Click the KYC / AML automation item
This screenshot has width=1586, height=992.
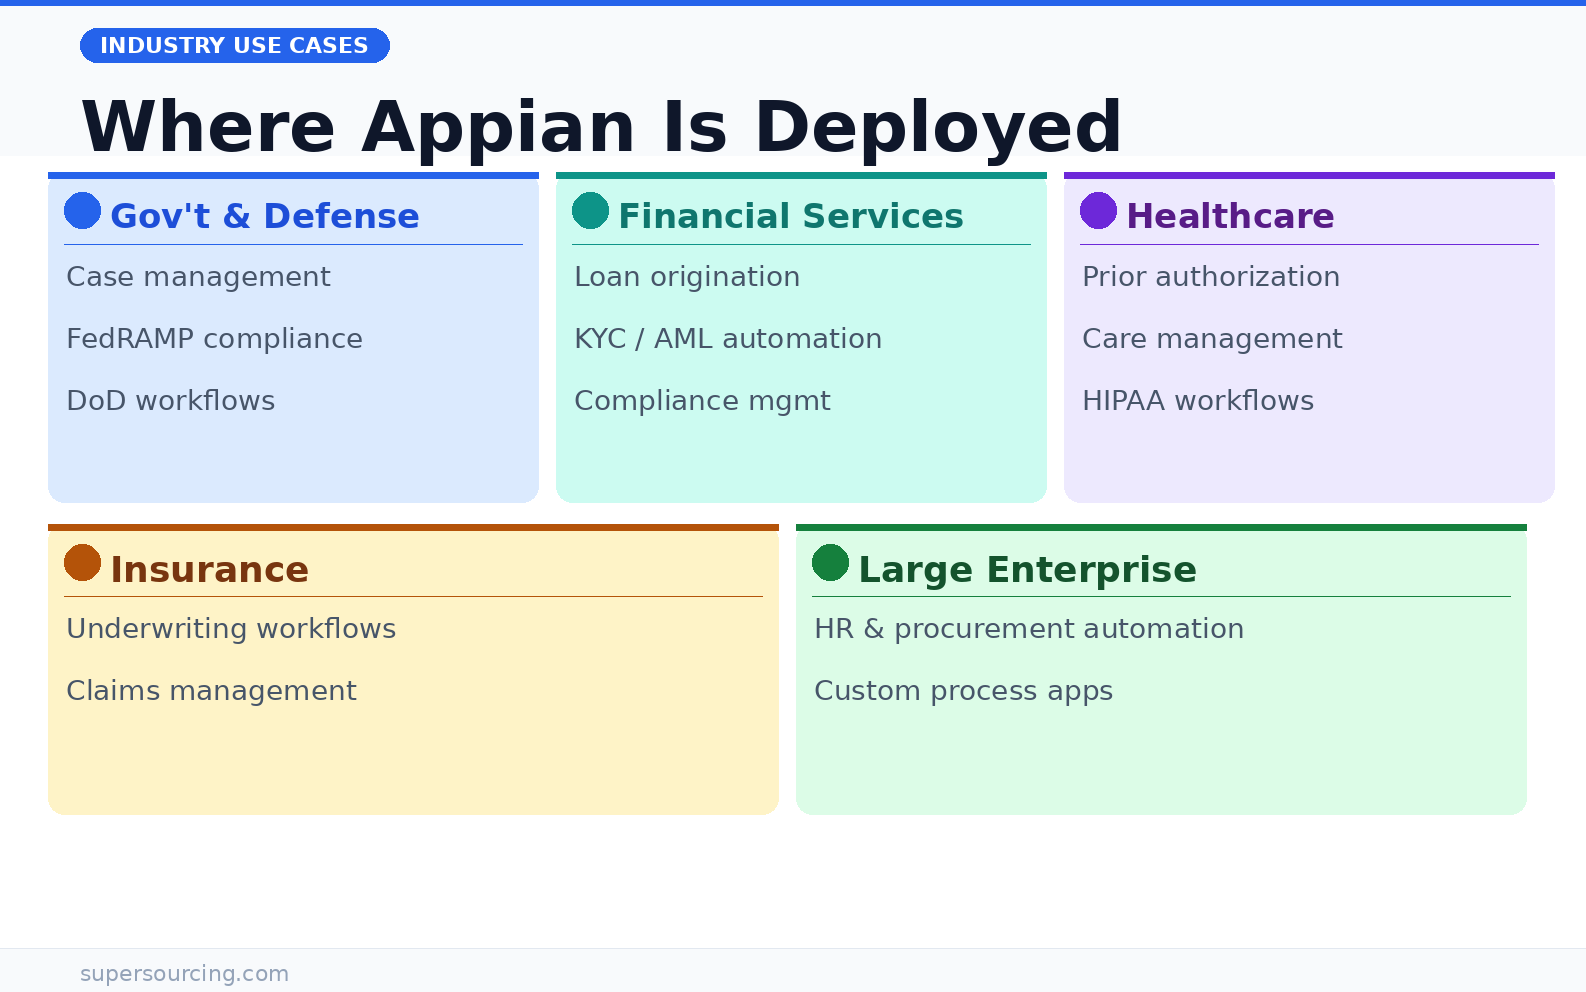coord(728,339)
